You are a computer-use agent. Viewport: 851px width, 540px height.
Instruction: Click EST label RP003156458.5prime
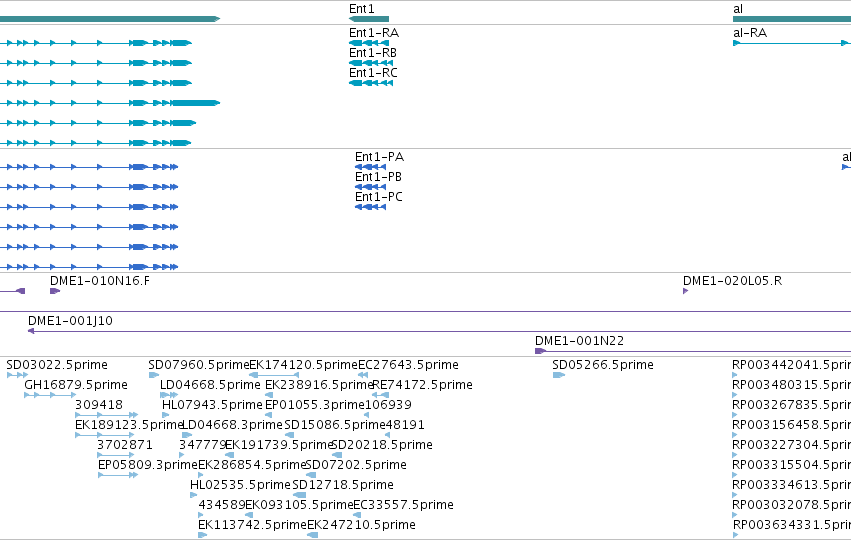791,424
